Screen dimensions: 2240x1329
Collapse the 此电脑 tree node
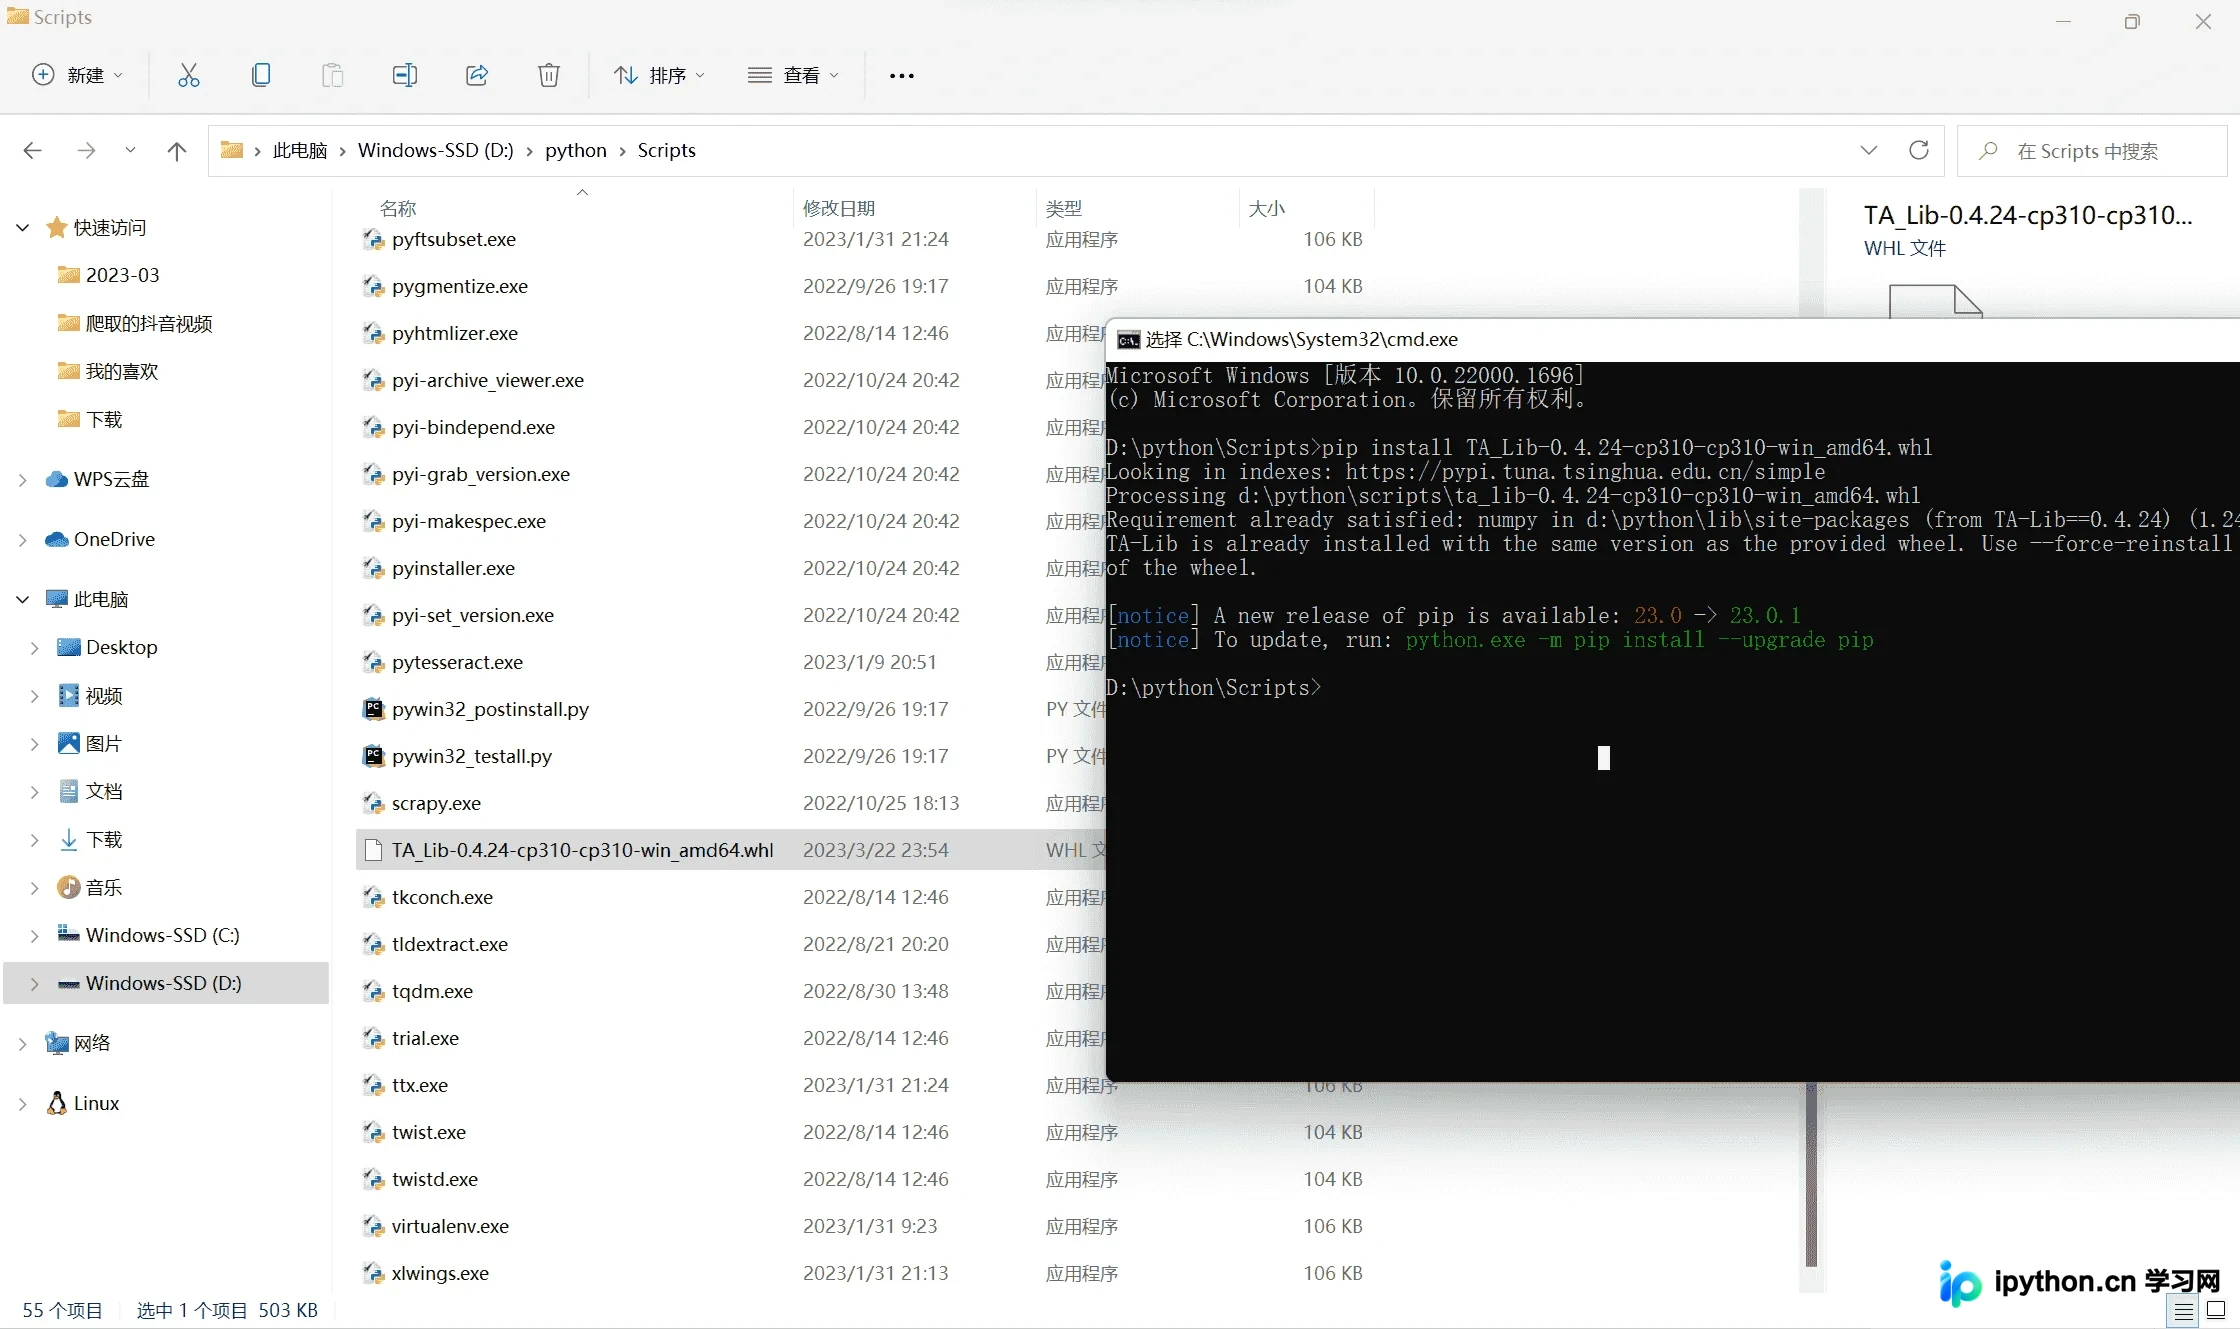pos(23,599)
